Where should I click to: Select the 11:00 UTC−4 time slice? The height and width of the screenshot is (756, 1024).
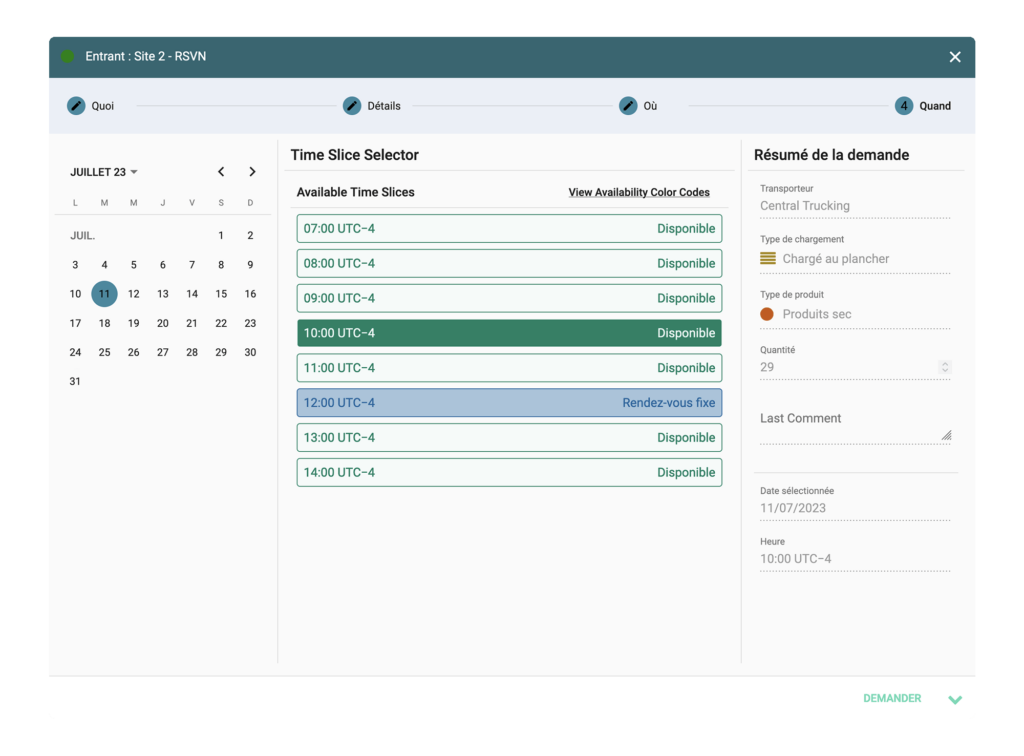[509, 368]
